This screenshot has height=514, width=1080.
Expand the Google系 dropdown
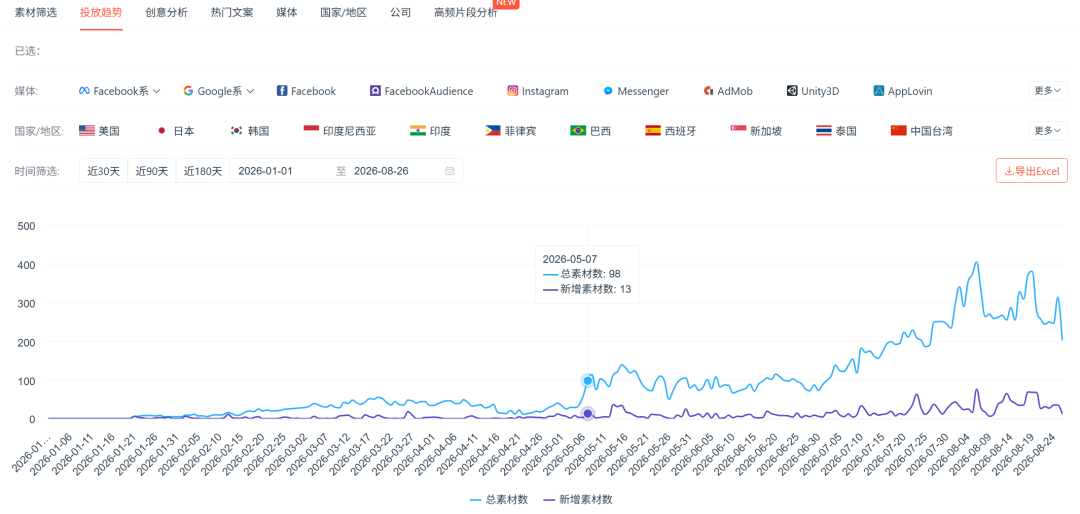tap(218, 91)
